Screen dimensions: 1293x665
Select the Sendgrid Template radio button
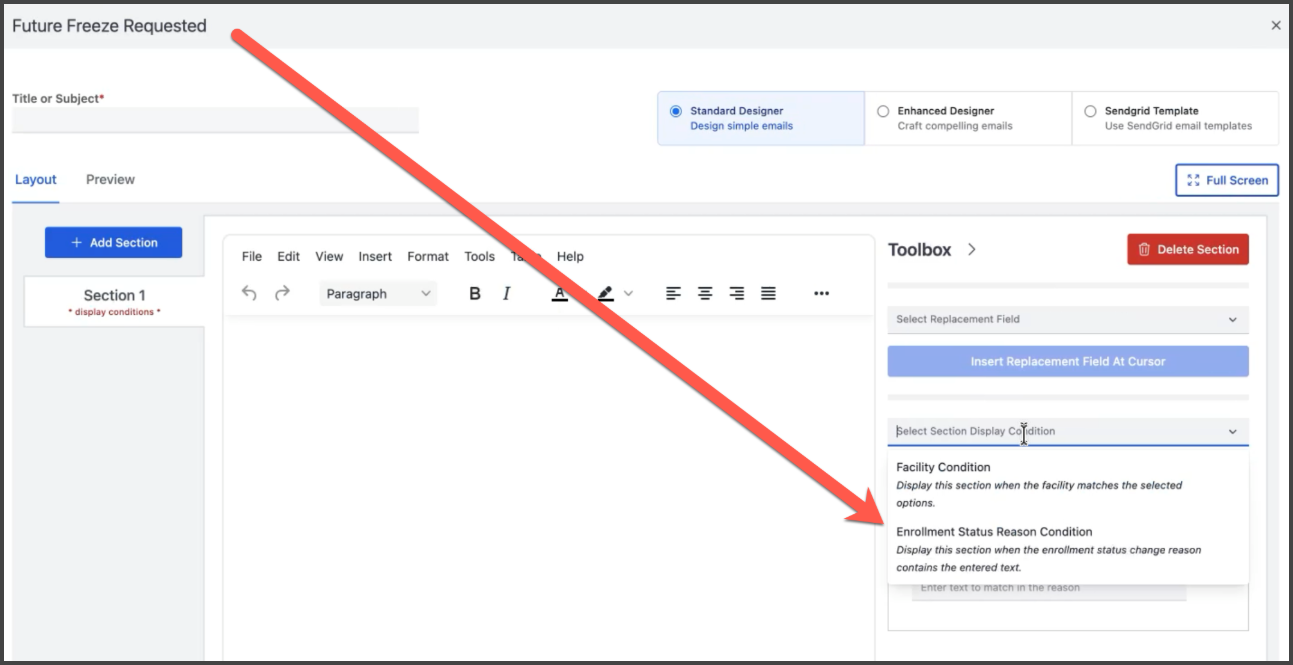click(x=1090, y=111)
